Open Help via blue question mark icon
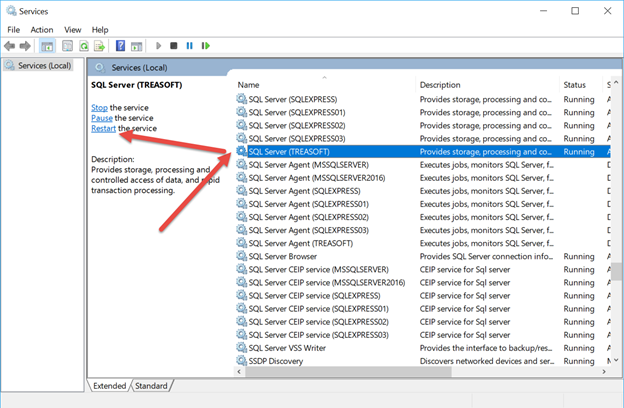Image resolution: width=624 pixels, height=408 pixels. pyautogui.click(x=120, y=46)
